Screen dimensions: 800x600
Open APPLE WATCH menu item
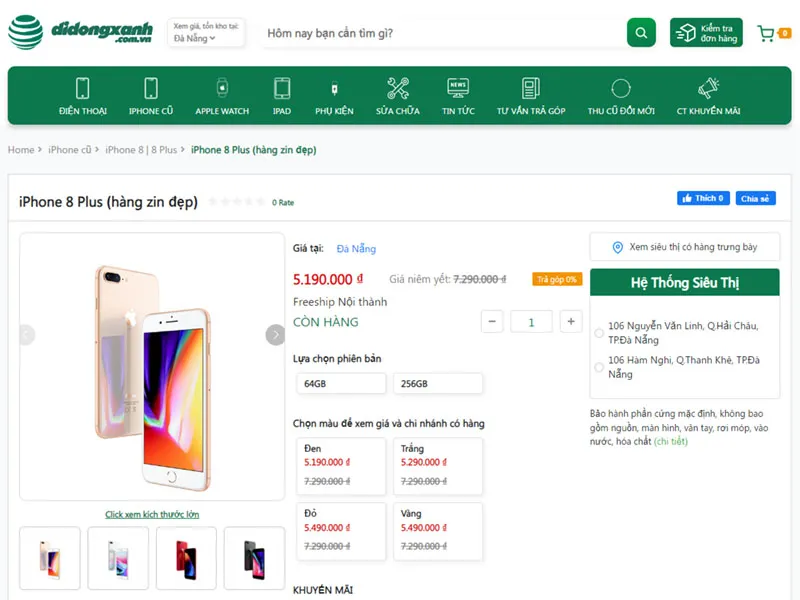coord(222,111)
